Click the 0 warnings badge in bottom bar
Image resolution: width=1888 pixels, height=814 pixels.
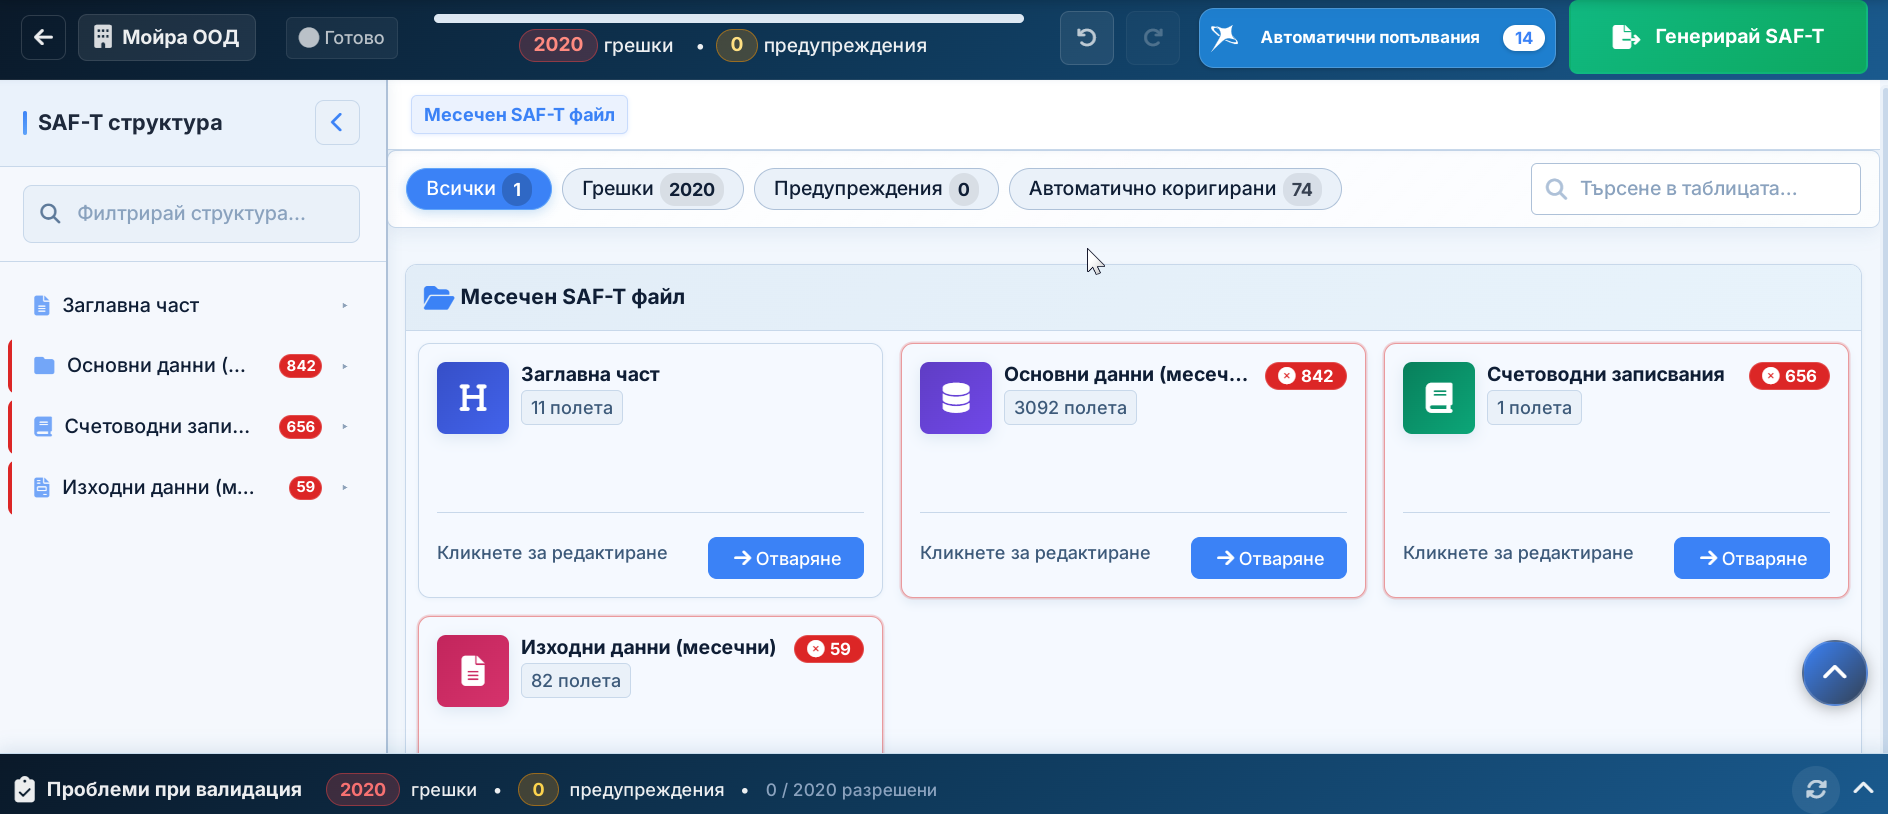coord(538,790)
